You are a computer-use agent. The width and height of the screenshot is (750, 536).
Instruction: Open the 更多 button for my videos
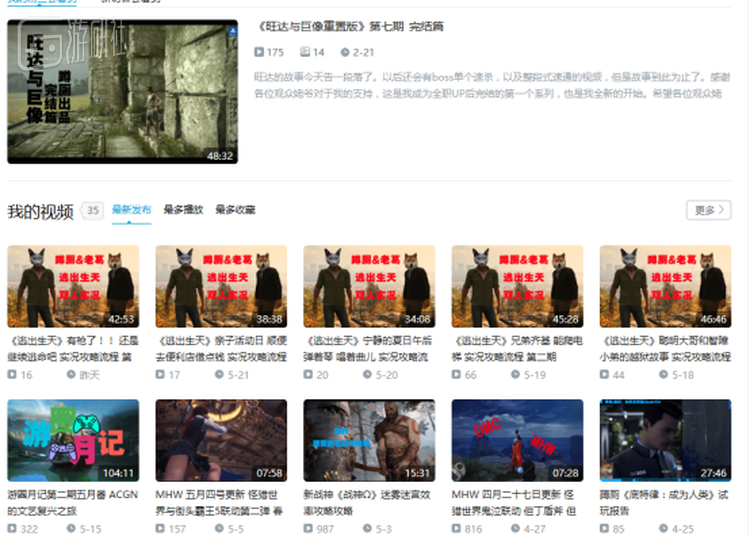point(708,210)
